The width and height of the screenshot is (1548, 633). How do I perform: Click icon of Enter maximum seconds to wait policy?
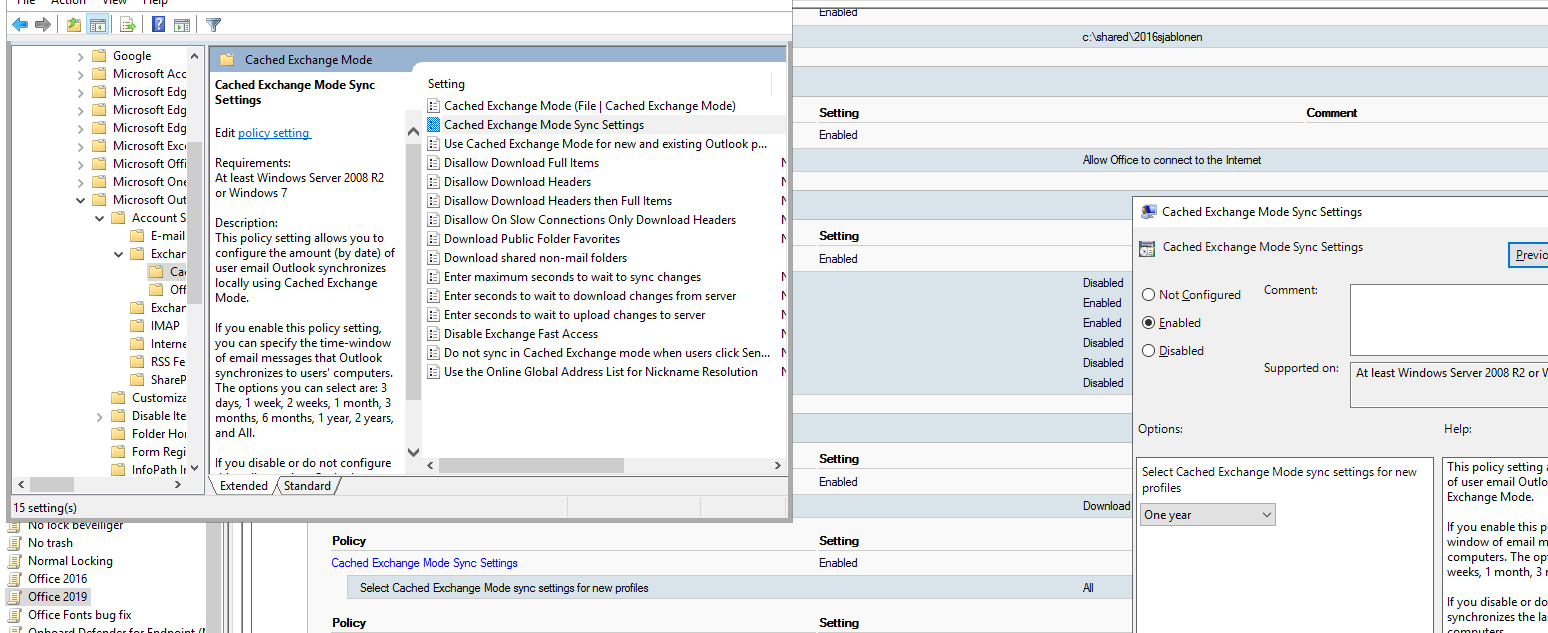(x=434, y=277)
